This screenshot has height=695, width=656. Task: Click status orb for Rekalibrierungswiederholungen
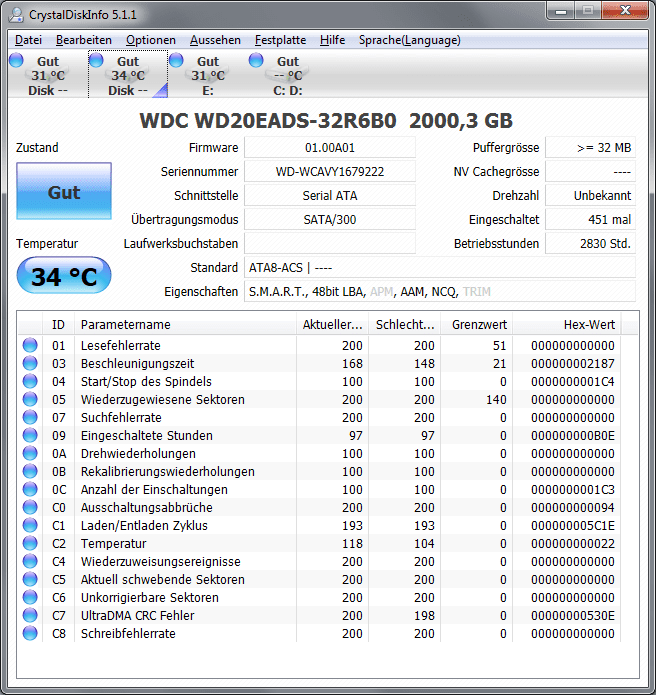point(30,471)
